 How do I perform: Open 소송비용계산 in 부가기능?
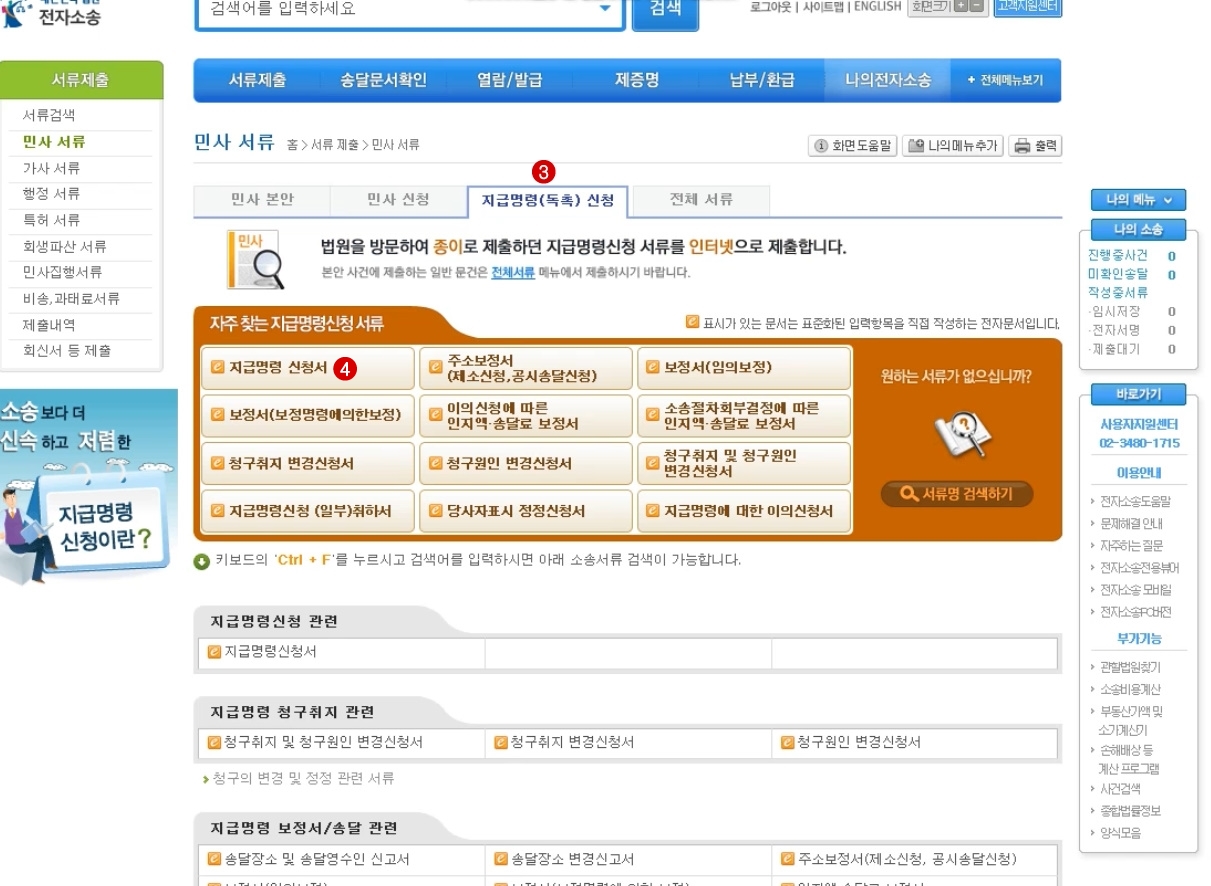(x=1130, y=690)
